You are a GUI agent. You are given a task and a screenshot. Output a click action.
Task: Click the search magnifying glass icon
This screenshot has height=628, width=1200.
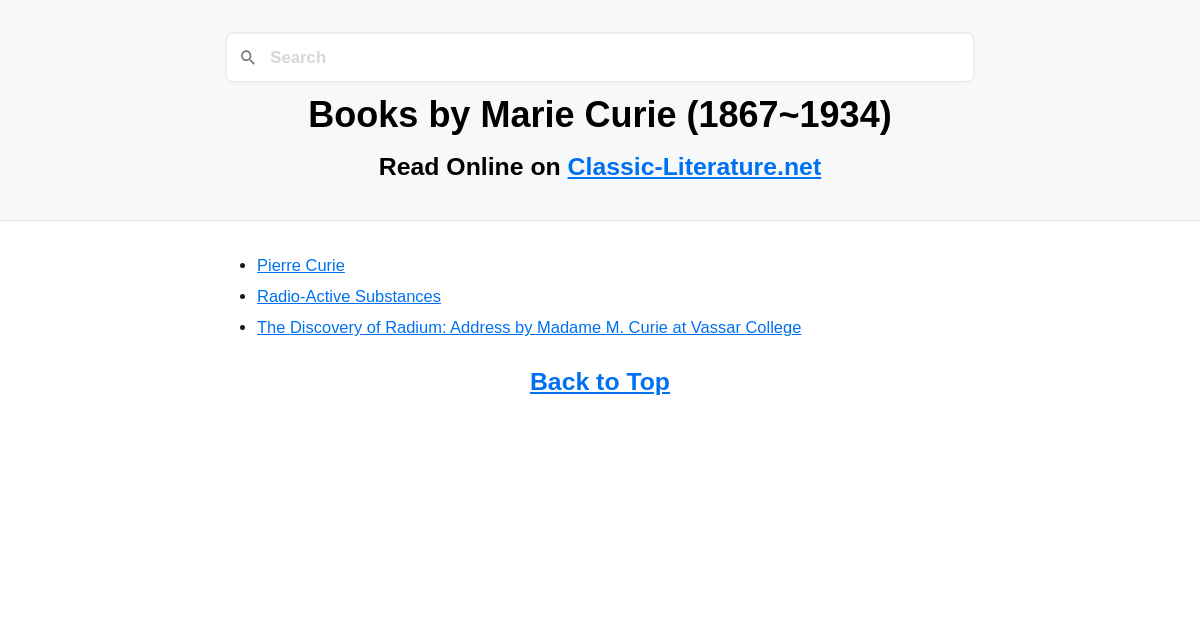[248, 57]
